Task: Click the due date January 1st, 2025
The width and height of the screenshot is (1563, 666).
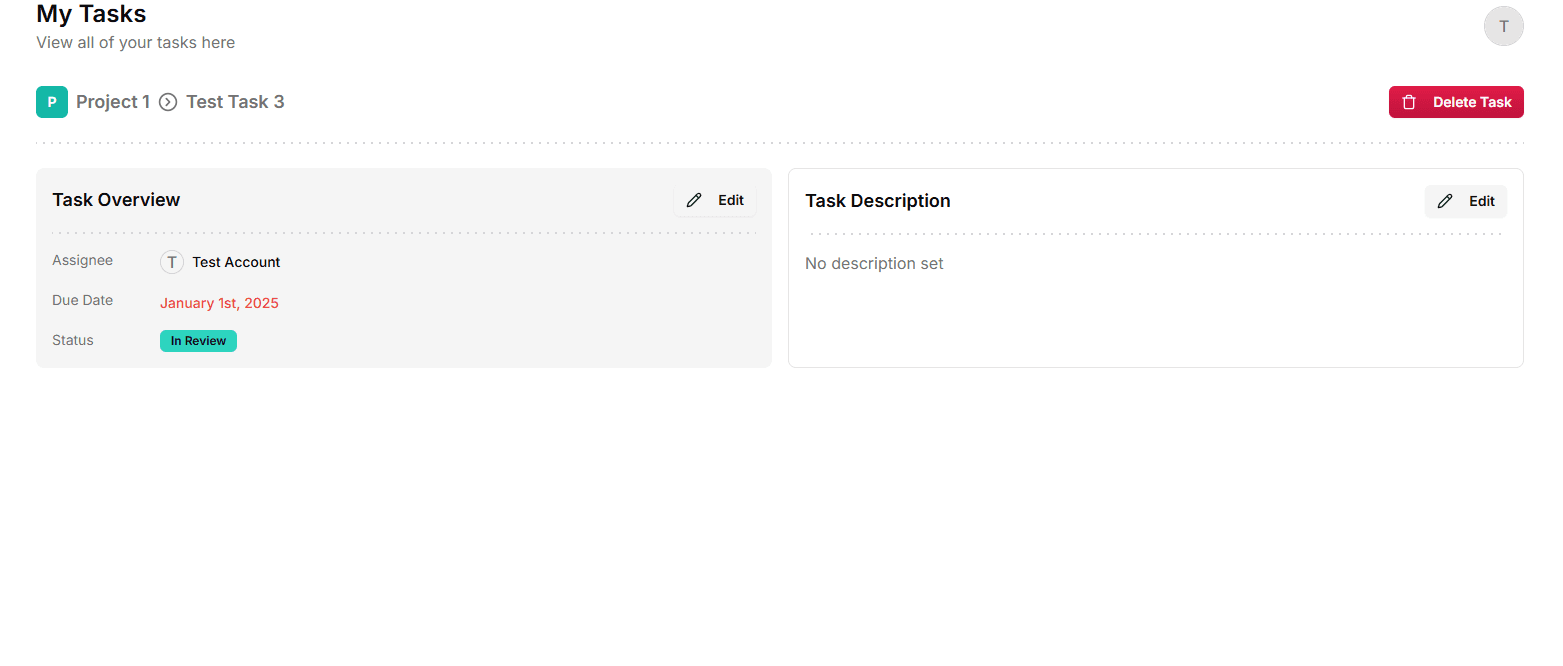Action: [219, 303]
